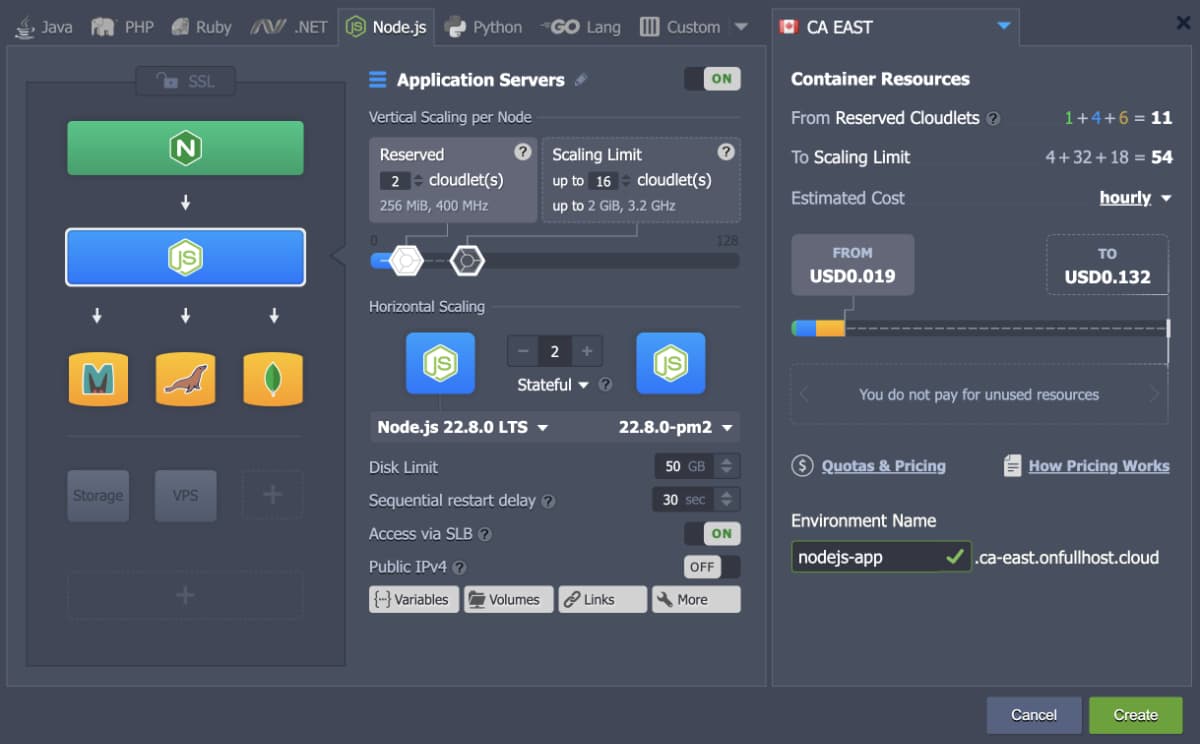Viewport: 1200px width, 744px height.
Task: Click the green Create button
Action: 1135,715
